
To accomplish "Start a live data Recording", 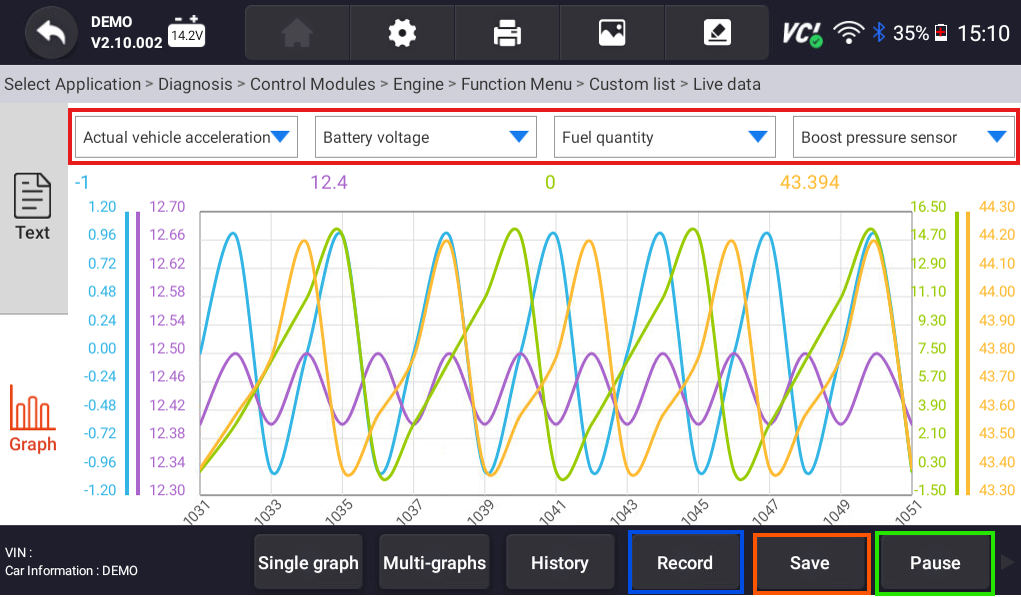I will 685,562.
